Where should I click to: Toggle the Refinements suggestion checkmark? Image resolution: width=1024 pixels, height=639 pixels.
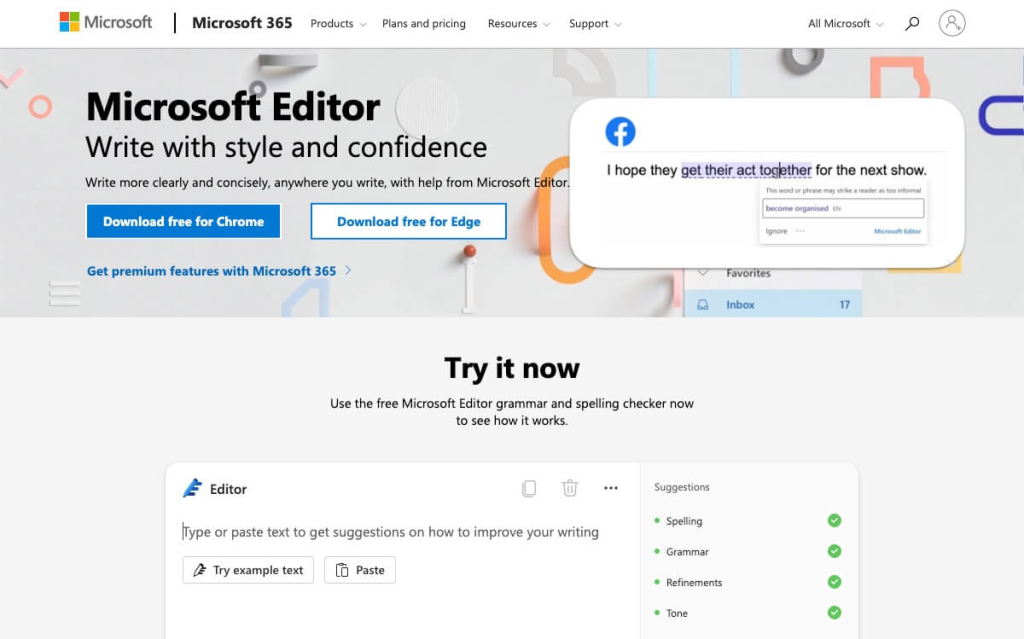pos(834,582)
